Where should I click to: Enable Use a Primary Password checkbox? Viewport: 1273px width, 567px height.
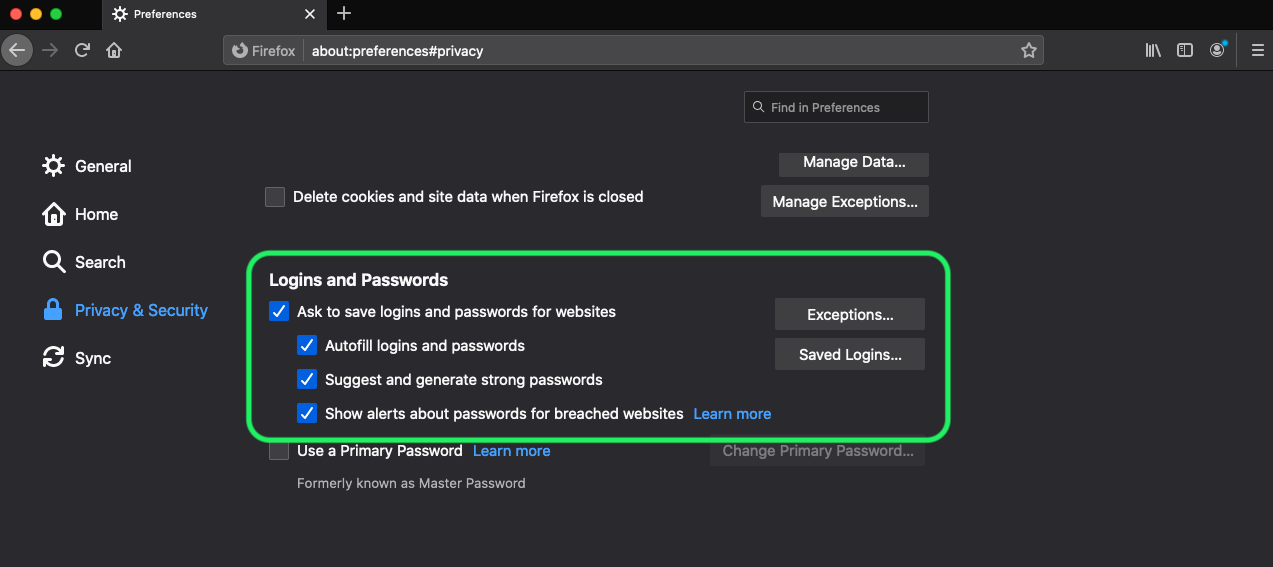pyautogui.click(x=279, y=451)
